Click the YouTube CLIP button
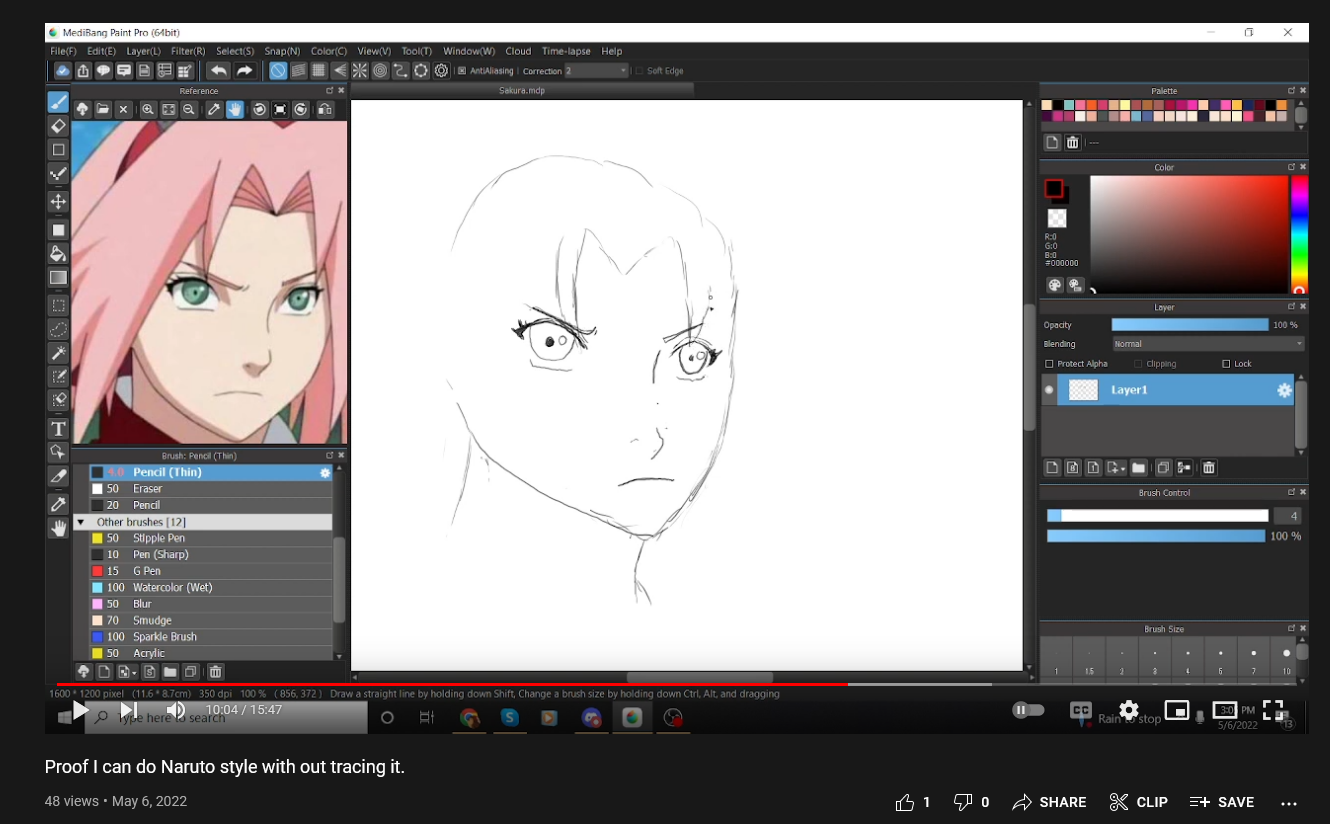This screenshot has height=824, width=1330. click(1138, 802)
